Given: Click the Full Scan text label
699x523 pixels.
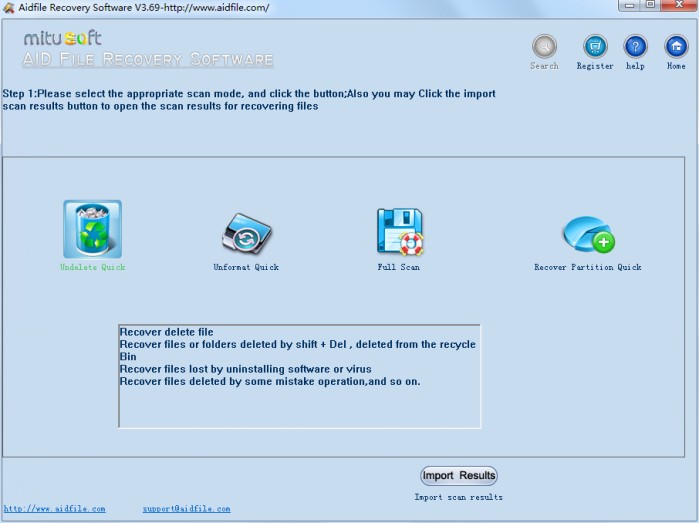Looking at the screenshot, I should tap(399, 268).
